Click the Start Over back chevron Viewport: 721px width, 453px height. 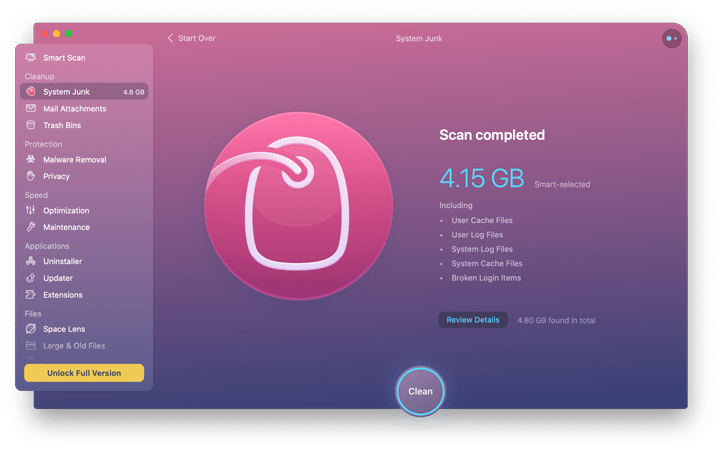click(170, 38)
